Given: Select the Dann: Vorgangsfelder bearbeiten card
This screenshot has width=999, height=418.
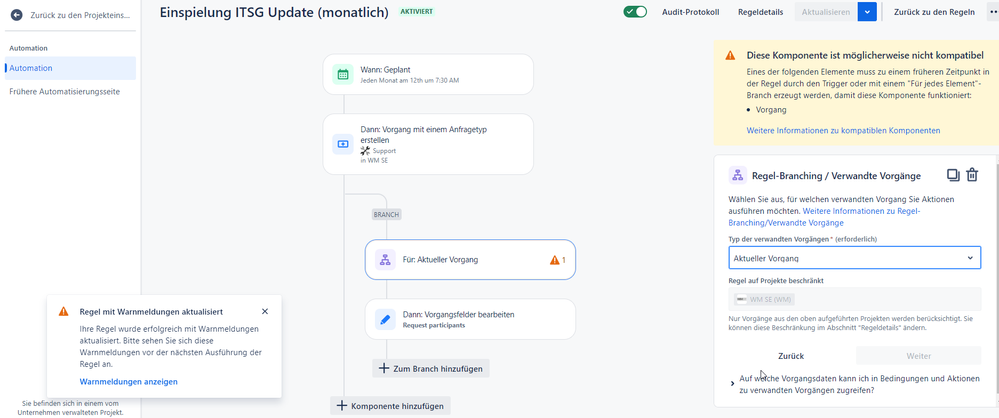Looking at the screenshot, I should [470, 319].
